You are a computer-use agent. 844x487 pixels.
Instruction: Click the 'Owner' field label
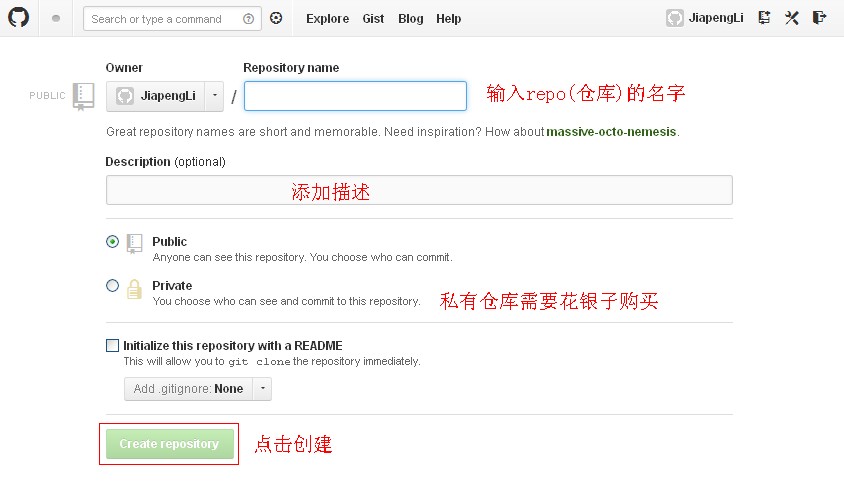(124, 68)
